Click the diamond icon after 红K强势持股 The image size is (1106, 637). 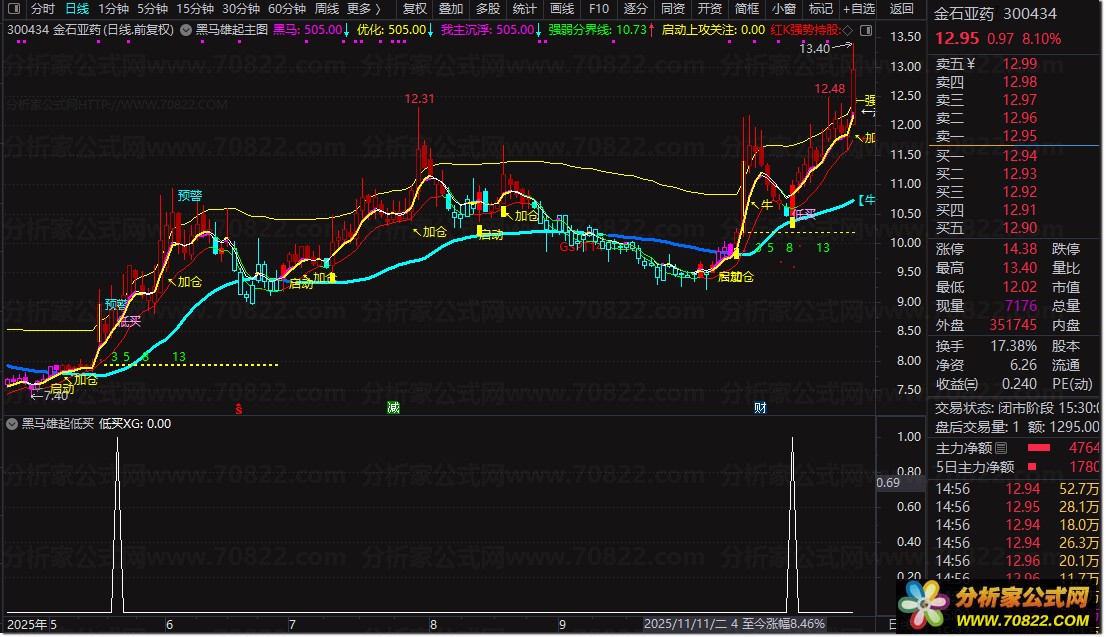coord(848,30)
